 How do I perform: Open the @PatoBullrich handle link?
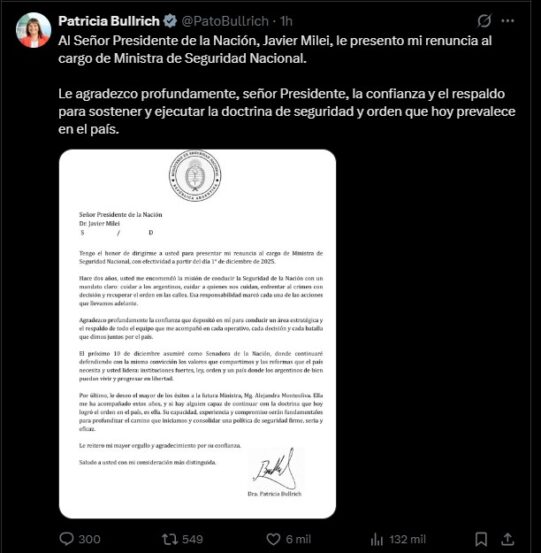[x=225, y=21]
